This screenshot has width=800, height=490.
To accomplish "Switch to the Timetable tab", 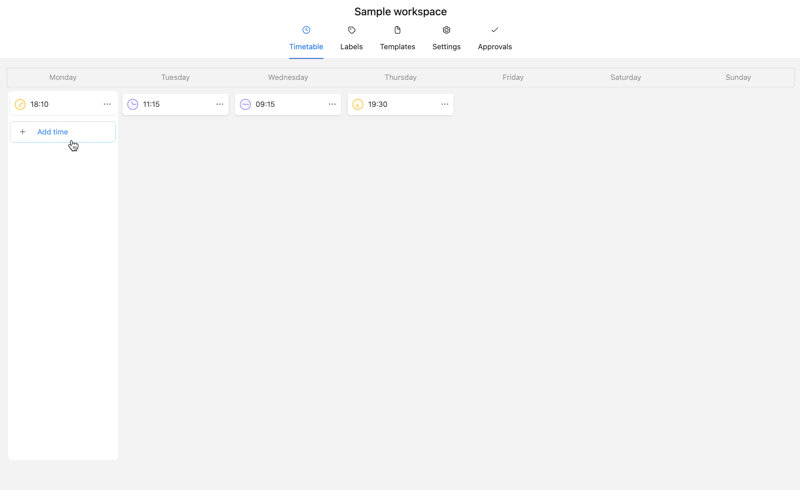I will click(306, 46).
